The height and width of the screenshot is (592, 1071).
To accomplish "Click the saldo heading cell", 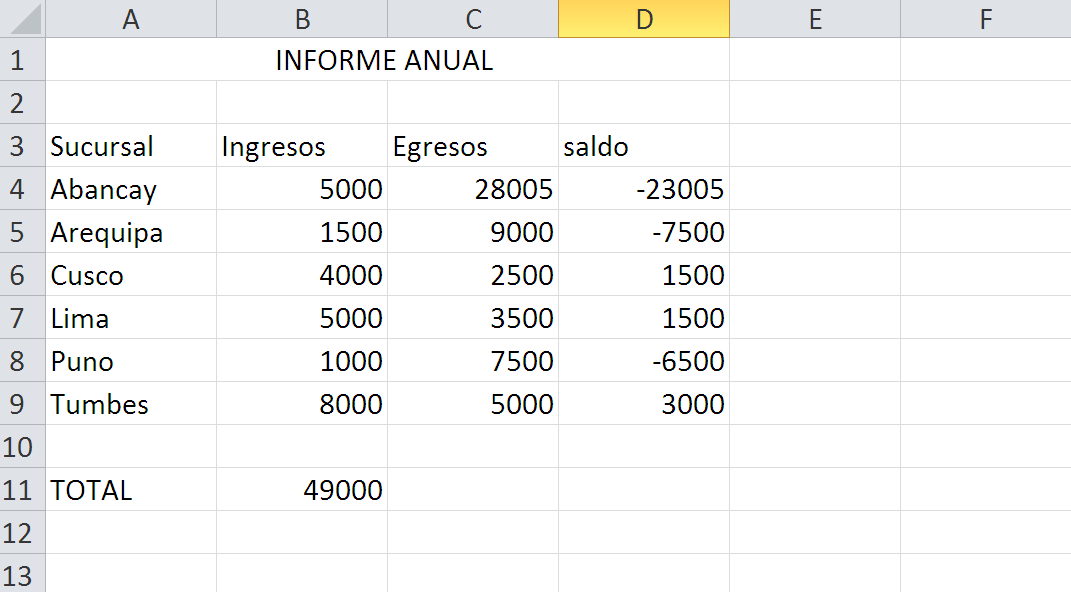I will (x=643, y=147).
